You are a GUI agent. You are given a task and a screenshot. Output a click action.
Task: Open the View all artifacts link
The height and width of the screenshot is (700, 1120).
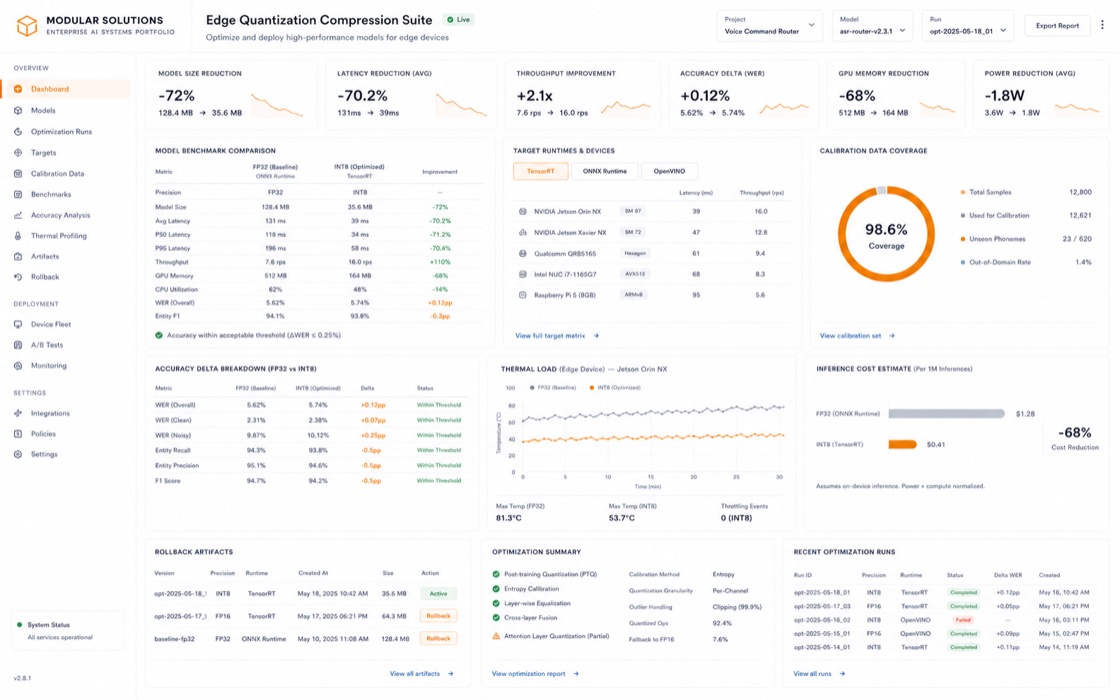pos(421,674)
